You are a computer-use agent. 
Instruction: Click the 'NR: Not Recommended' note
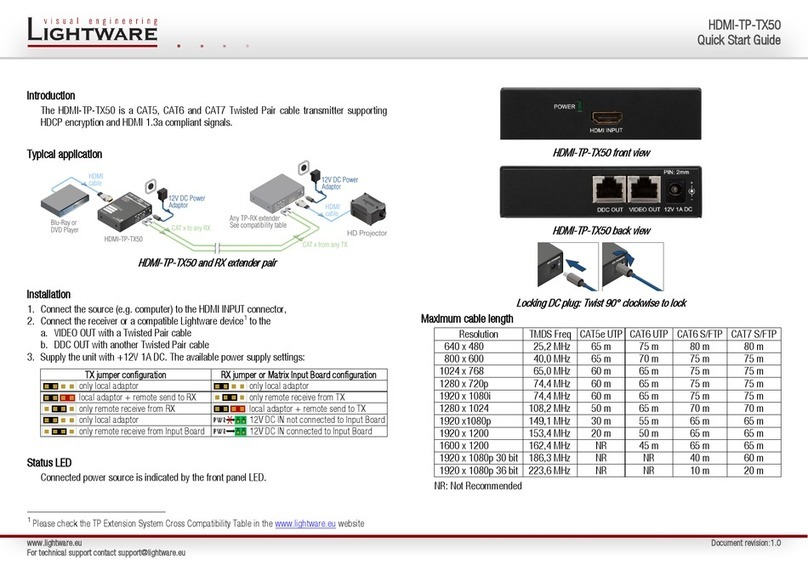(x=478, y=486)
